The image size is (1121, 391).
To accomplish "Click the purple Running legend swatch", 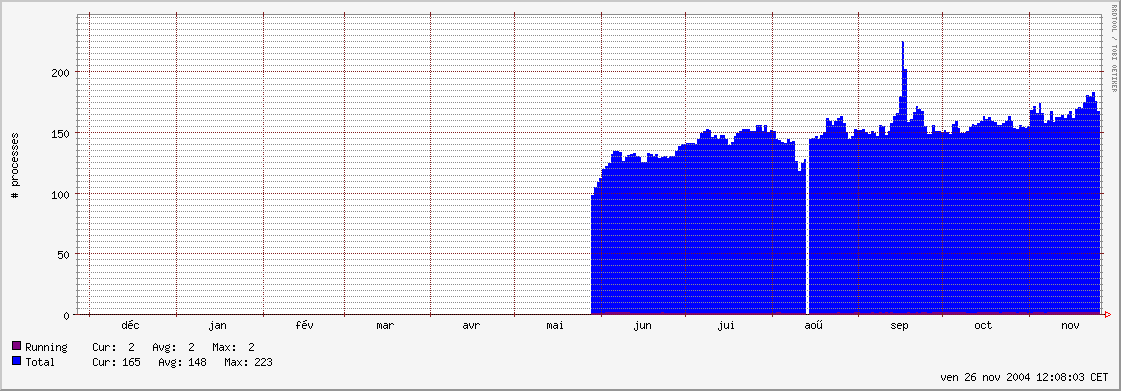I will pyautogui.click(x=16, y=347).
